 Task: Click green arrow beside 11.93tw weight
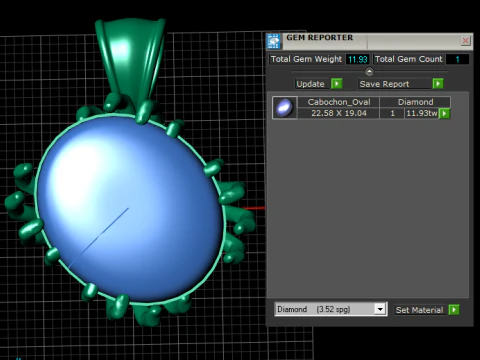[444, 113]
